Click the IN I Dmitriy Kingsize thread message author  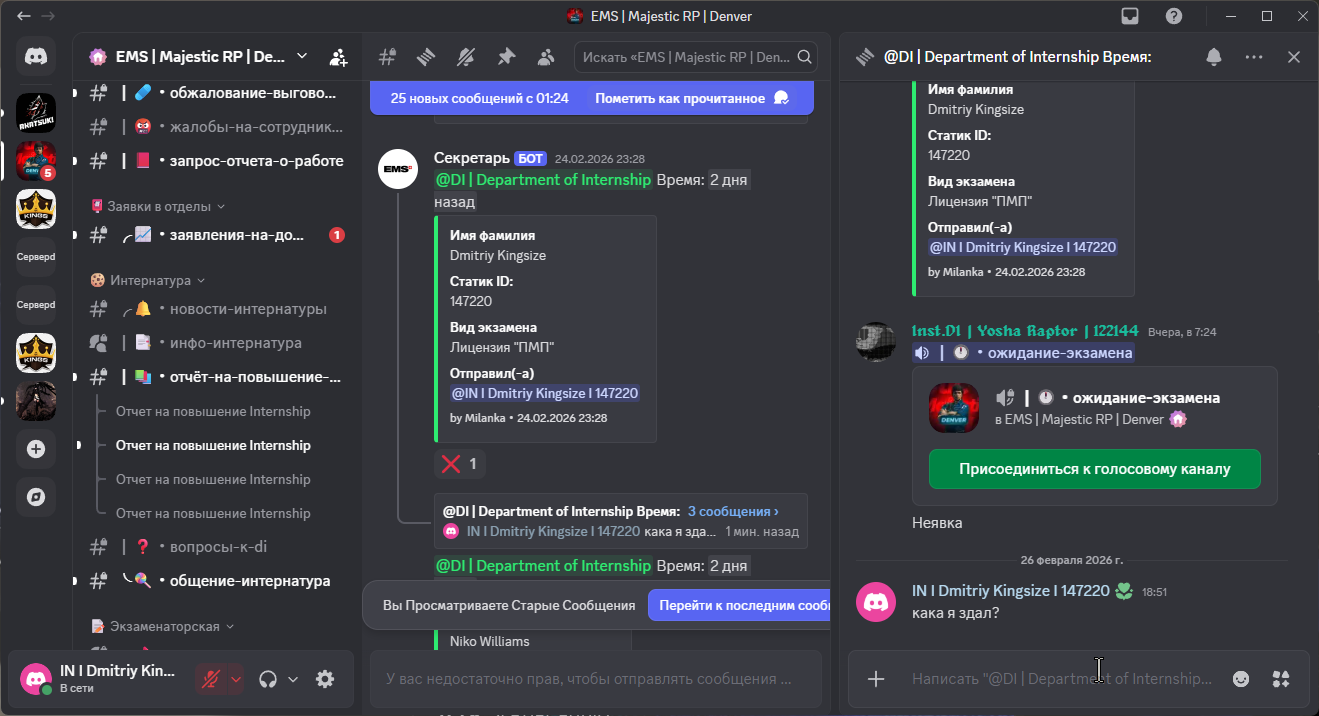click(1010, 591)
